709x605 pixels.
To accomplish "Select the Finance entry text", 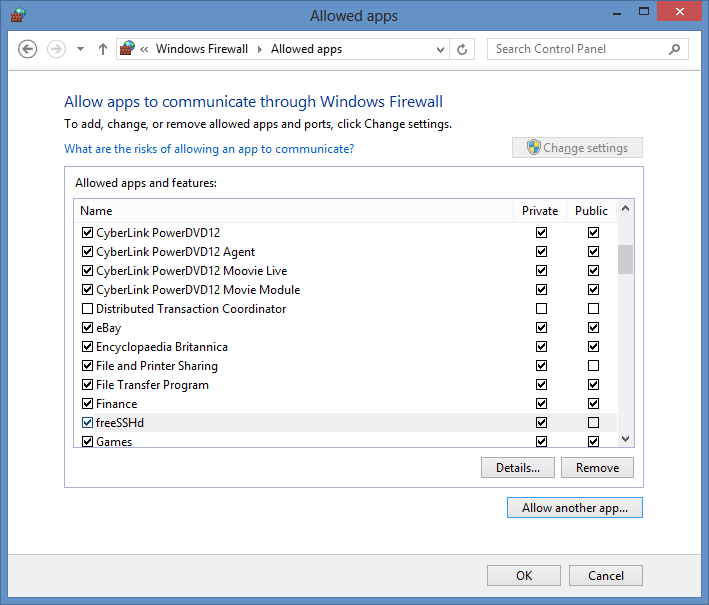I will click(117, 404).
